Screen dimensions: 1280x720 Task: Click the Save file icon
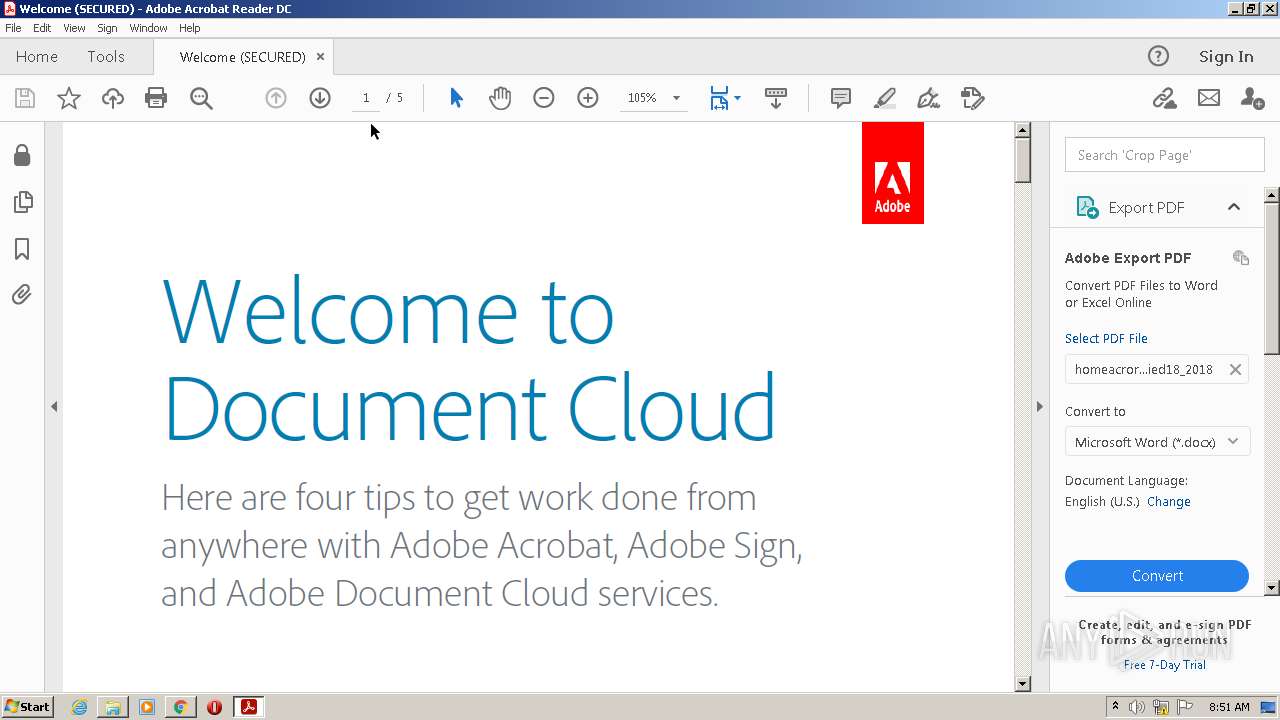coord(25,98)
